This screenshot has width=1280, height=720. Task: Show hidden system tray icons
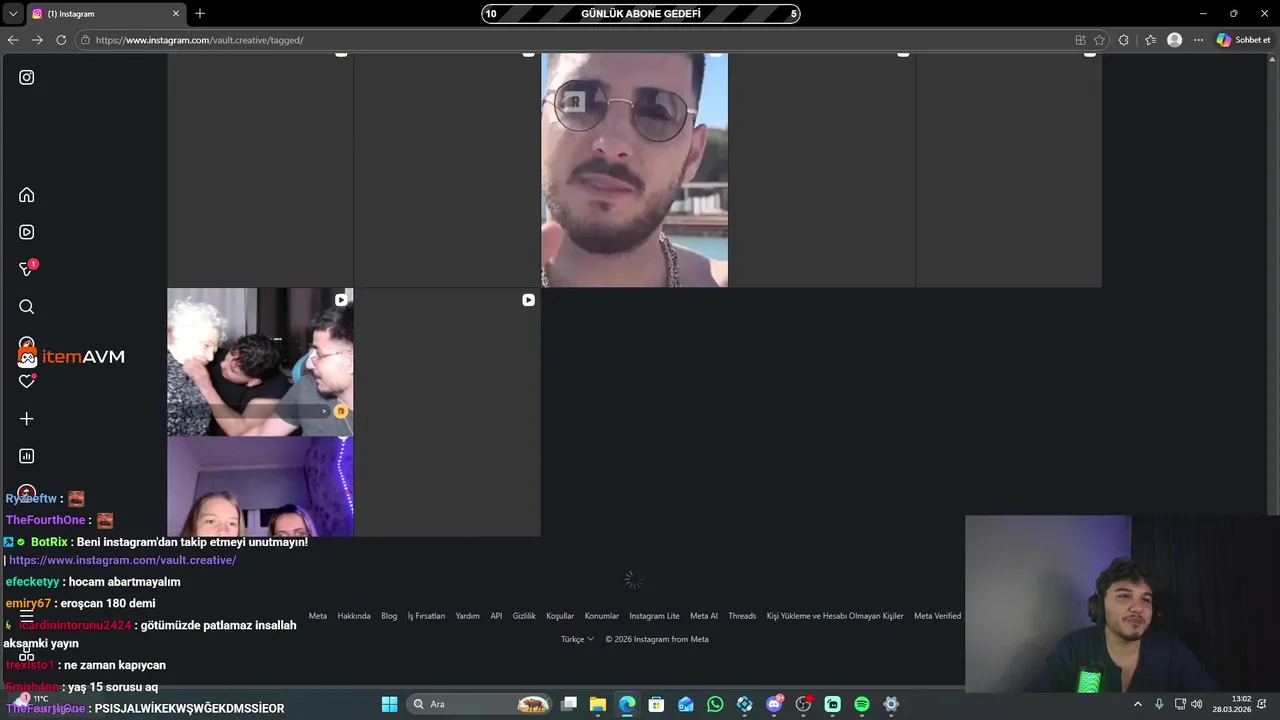[x=1137, y=704]
